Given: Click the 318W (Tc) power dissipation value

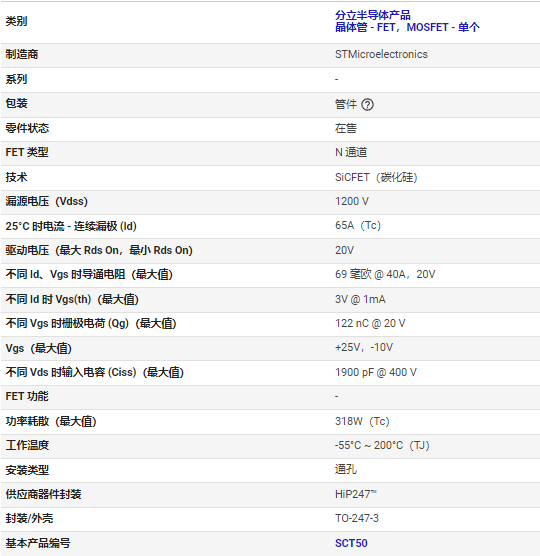Looking at the screenshot, I should [x=362, y=421].
